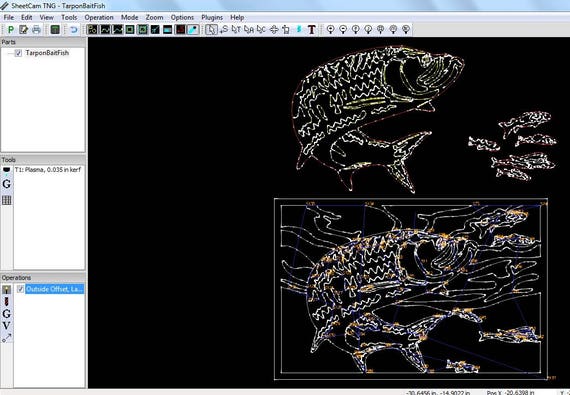Image resolution: width=570 pixels, height=395 pixels.
Task: Toggle the red-on-black view icon
Action: point(180,29)
